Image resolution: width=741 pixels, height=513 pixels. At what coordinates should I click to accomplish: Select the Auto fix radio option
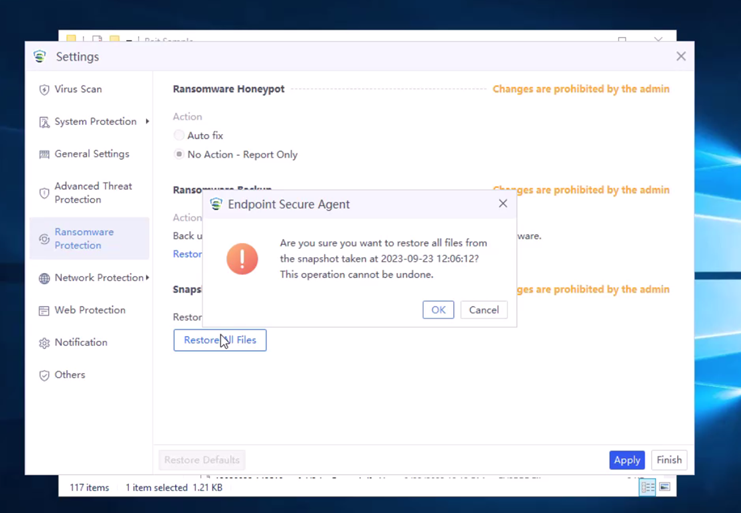179,136
